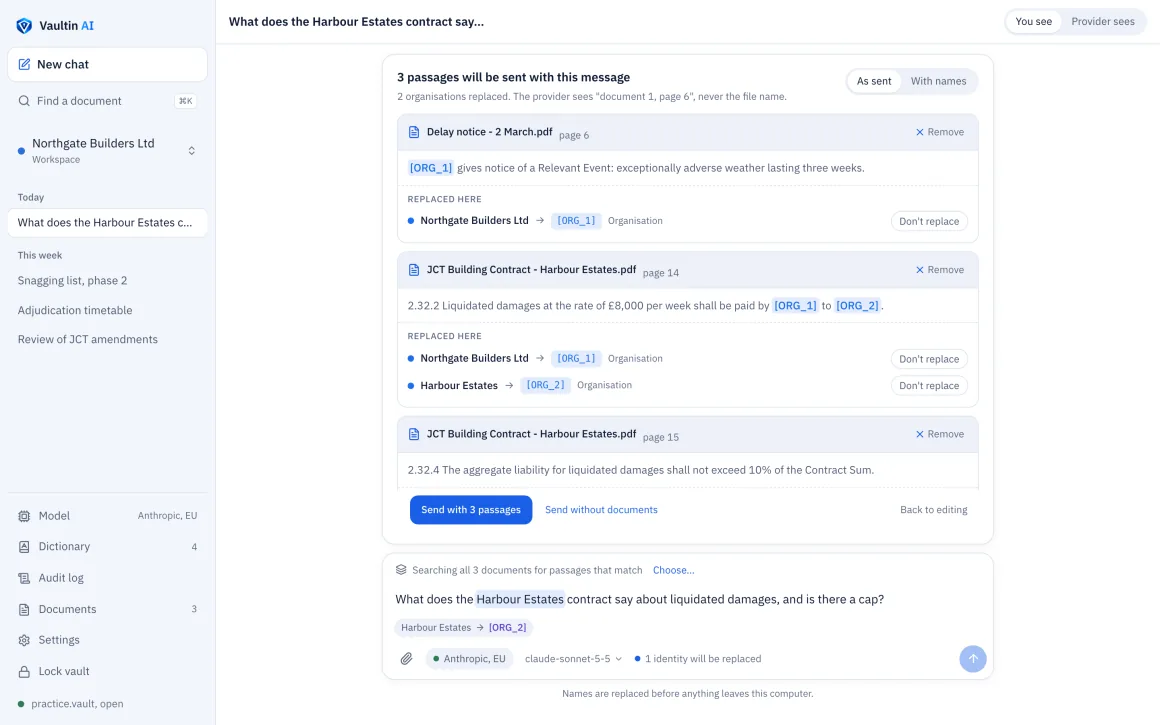Click the Anthropic, EU provider chip

(469, 658)
